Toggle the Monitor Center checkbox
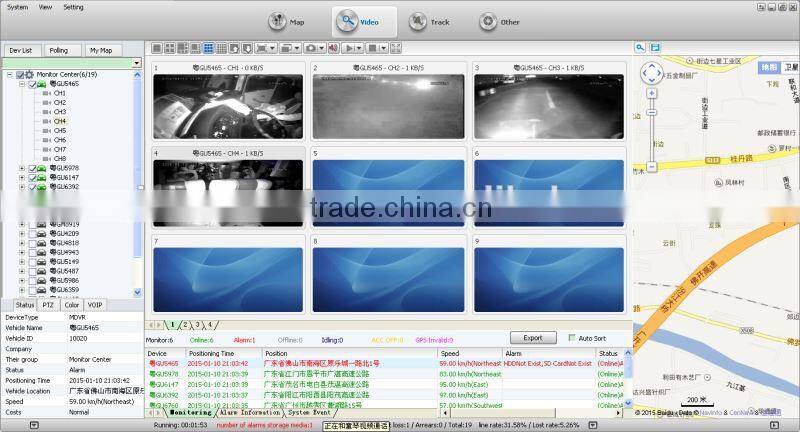Viewport: 800px width, 432px height. click(20, 74)
